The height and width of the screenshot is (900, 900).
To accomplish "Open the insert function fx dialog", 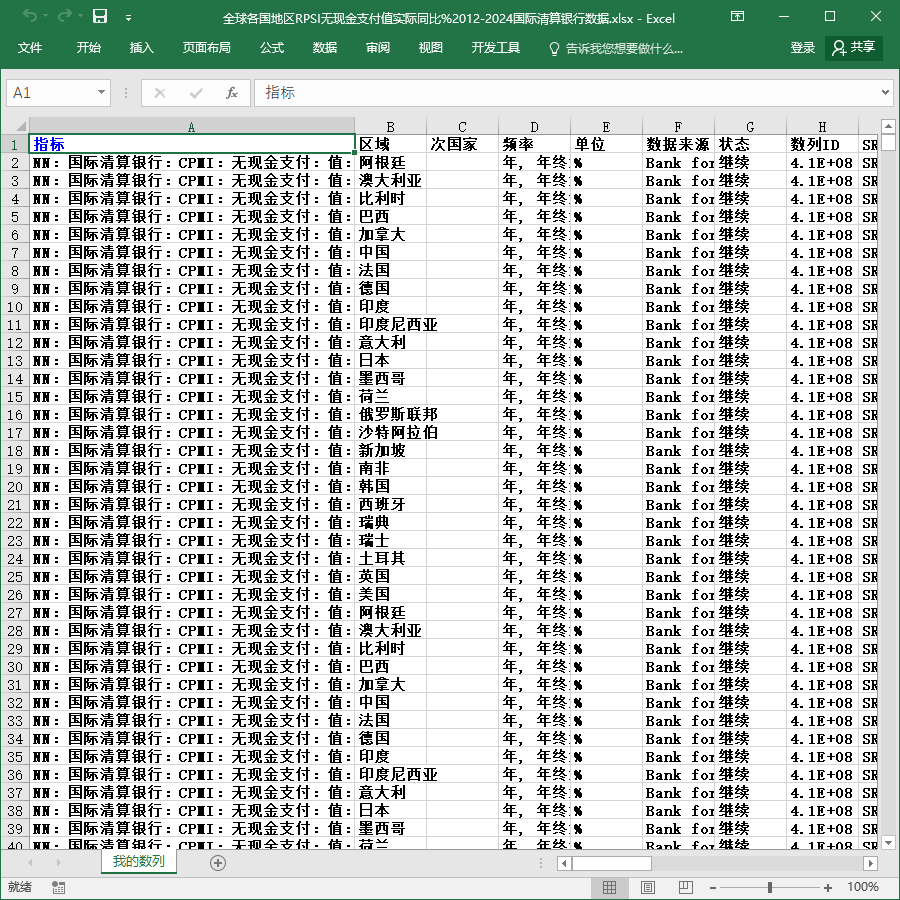I will 231,93.
